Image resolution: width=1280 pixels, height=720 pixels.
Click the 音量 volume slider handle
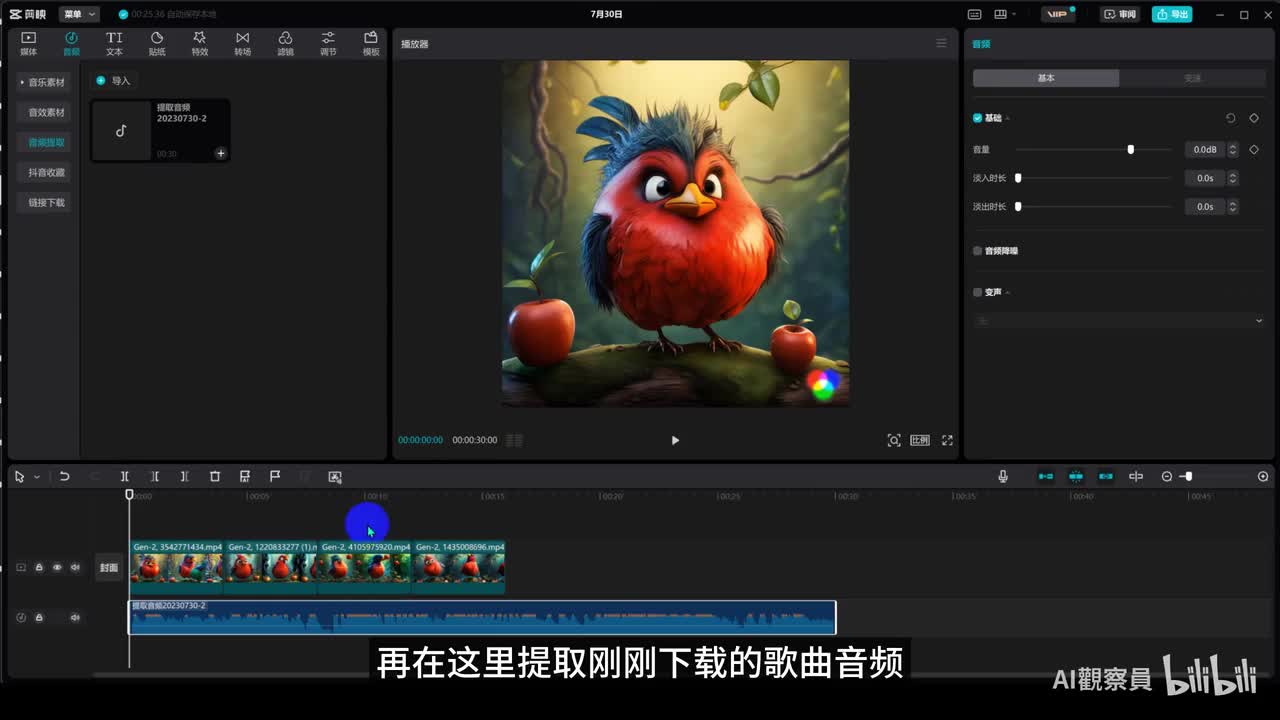1131,149
